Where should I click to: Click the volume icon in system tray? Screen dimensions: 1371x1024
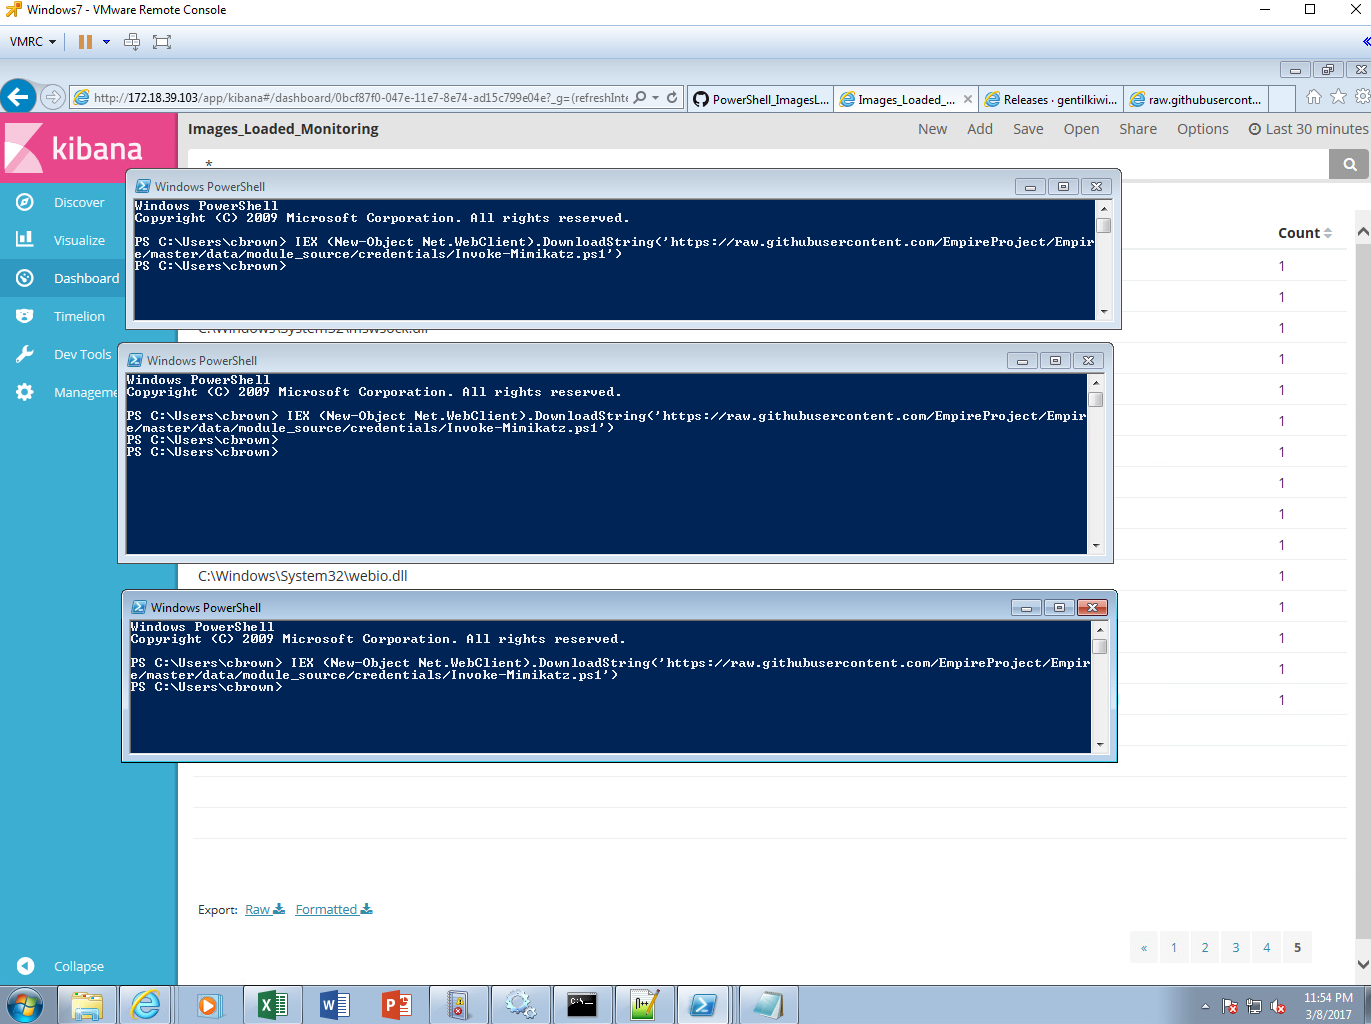(x=1278, y=1007)
